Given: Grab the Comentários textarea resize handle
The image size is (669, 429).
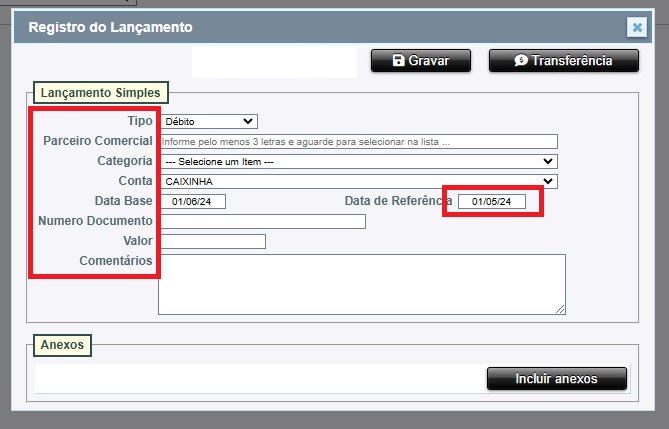Looking at the screenshot, I should pos(561,309).
